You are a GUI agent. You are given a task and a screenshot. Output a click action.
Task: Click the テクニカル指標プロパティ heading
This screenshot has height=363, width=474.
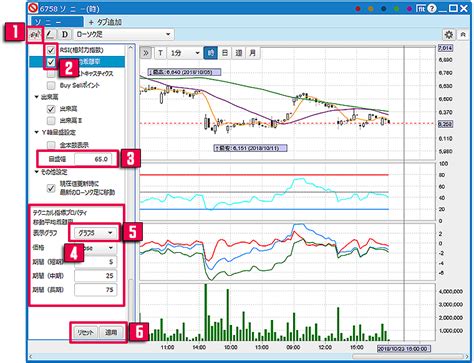coord(60,212)
